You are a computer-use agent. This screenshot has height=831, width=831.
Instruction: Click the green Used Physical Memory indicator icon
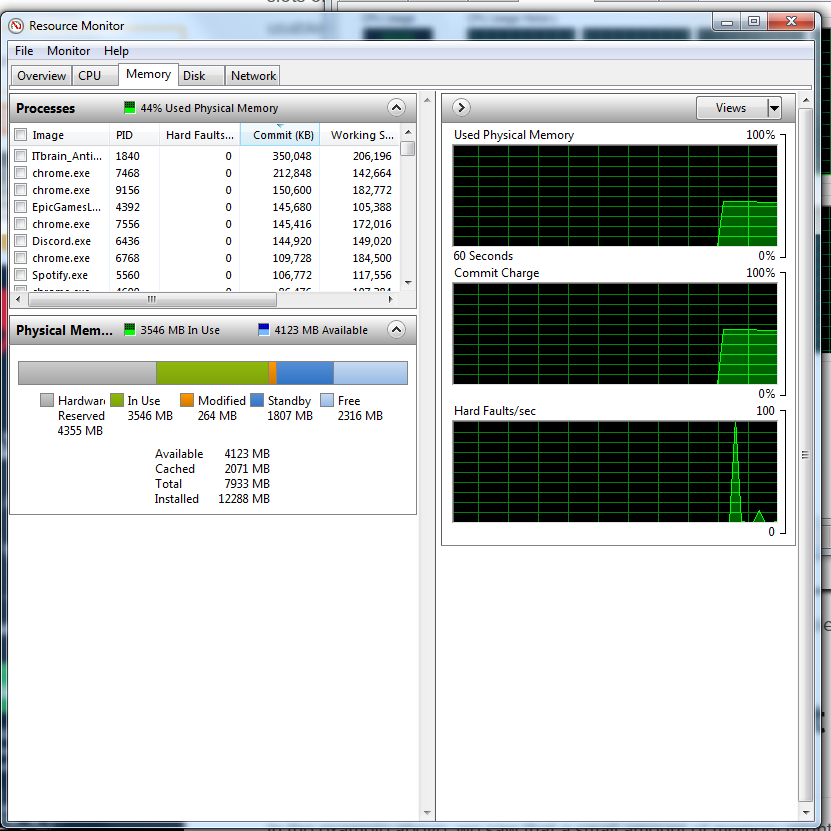tap(129, 108)
